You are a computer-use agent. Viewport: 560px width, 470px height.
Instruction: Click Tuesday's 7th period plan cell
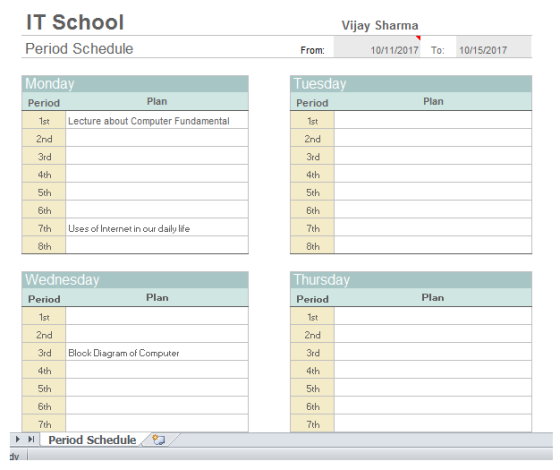point(433,228)
